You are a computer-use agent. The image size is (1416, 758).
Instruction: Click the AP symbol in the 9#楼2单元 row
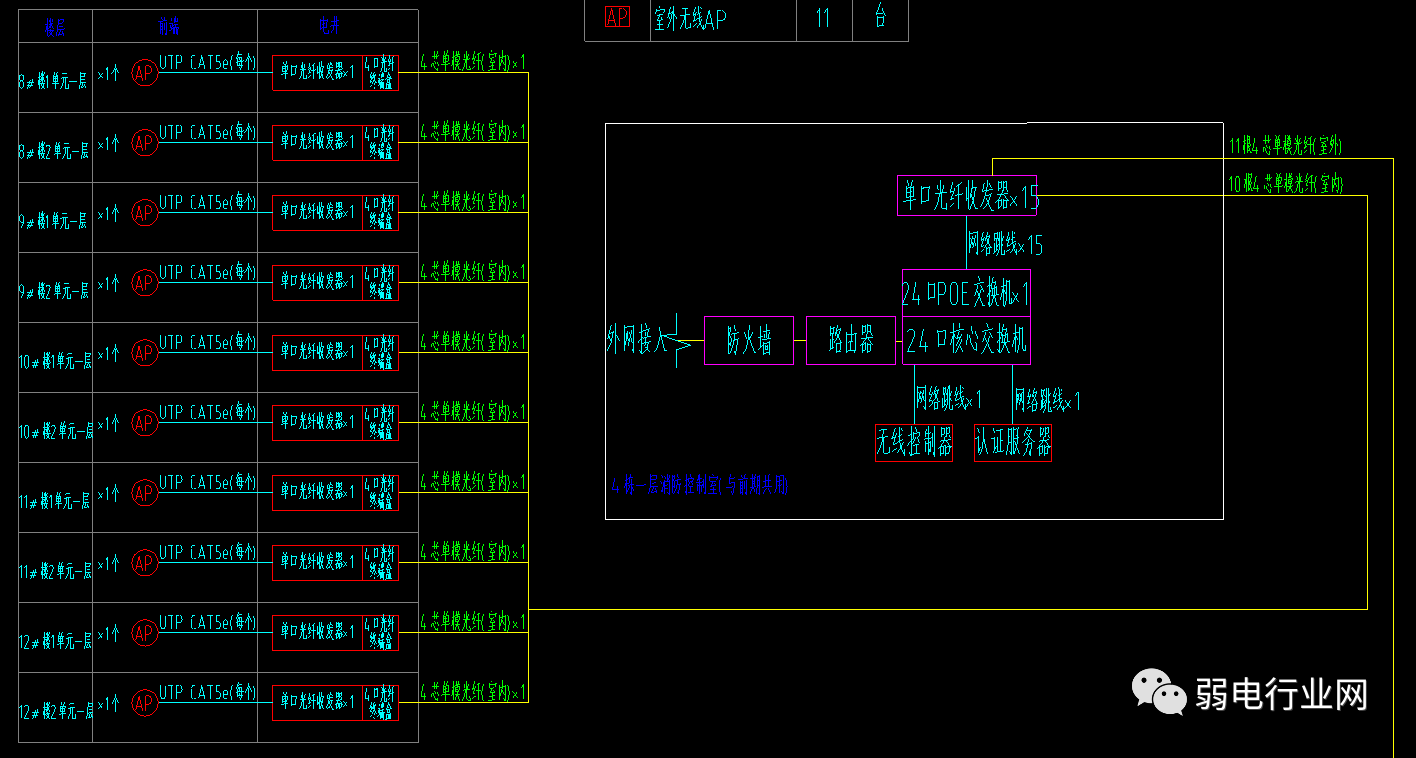[145, 283]
